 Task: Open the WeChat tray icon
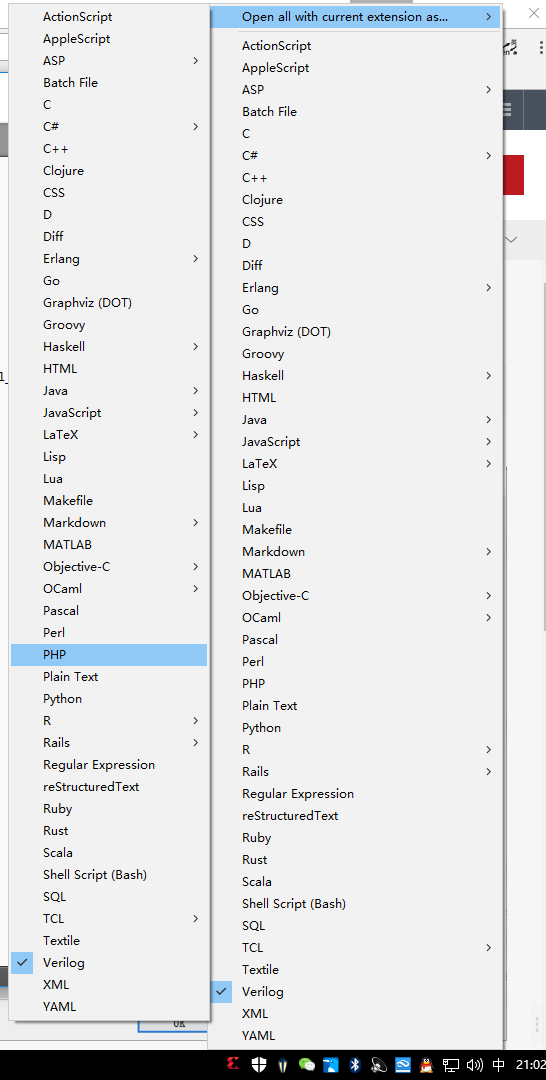(x=307, y=1065)
